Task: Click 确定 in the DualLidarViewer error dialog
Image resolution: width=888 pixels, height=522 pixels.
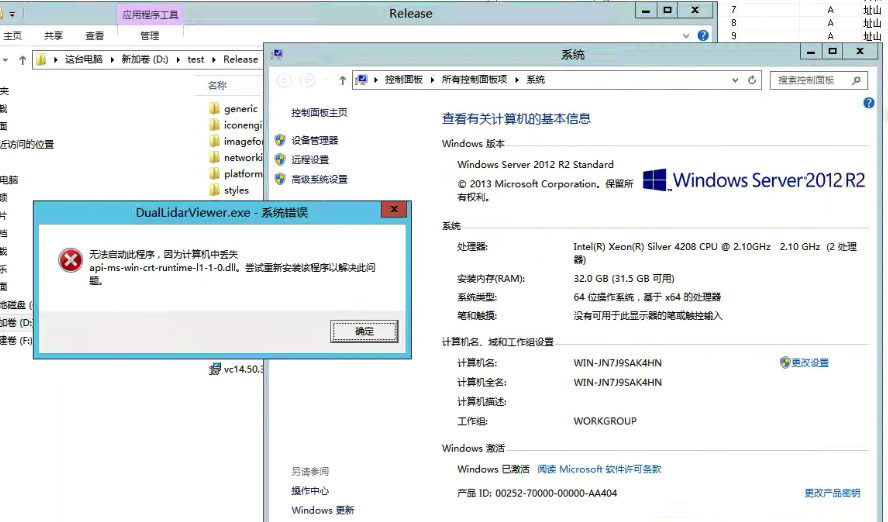Action: pyautogui.click(x=364, y=331)
